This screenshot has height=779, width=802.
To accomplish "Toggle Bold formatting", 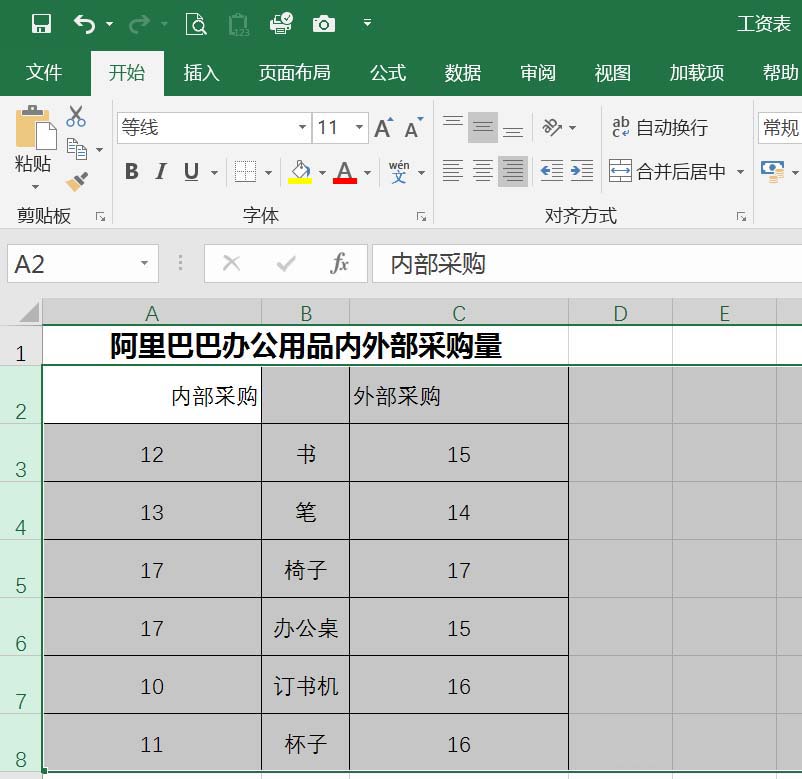I will (x=132, y=171).
